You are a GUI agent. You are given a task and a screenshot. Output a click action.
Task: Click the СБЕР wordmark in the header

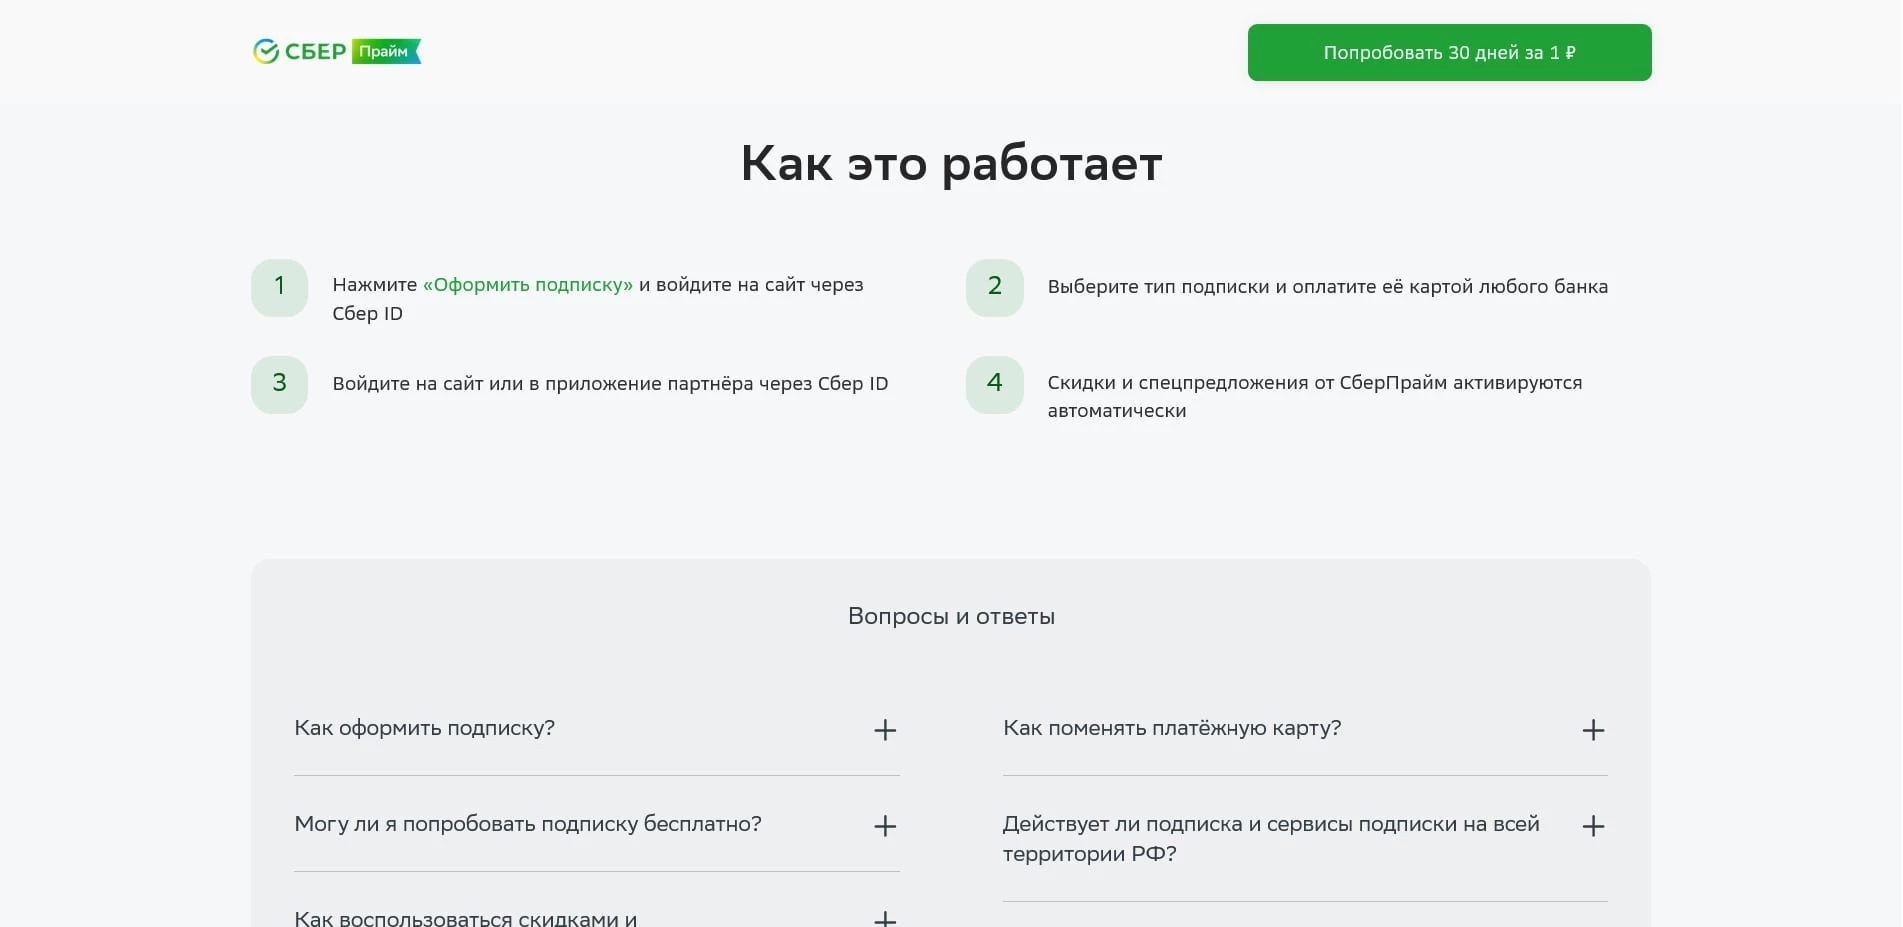click(x=314, y=51)
